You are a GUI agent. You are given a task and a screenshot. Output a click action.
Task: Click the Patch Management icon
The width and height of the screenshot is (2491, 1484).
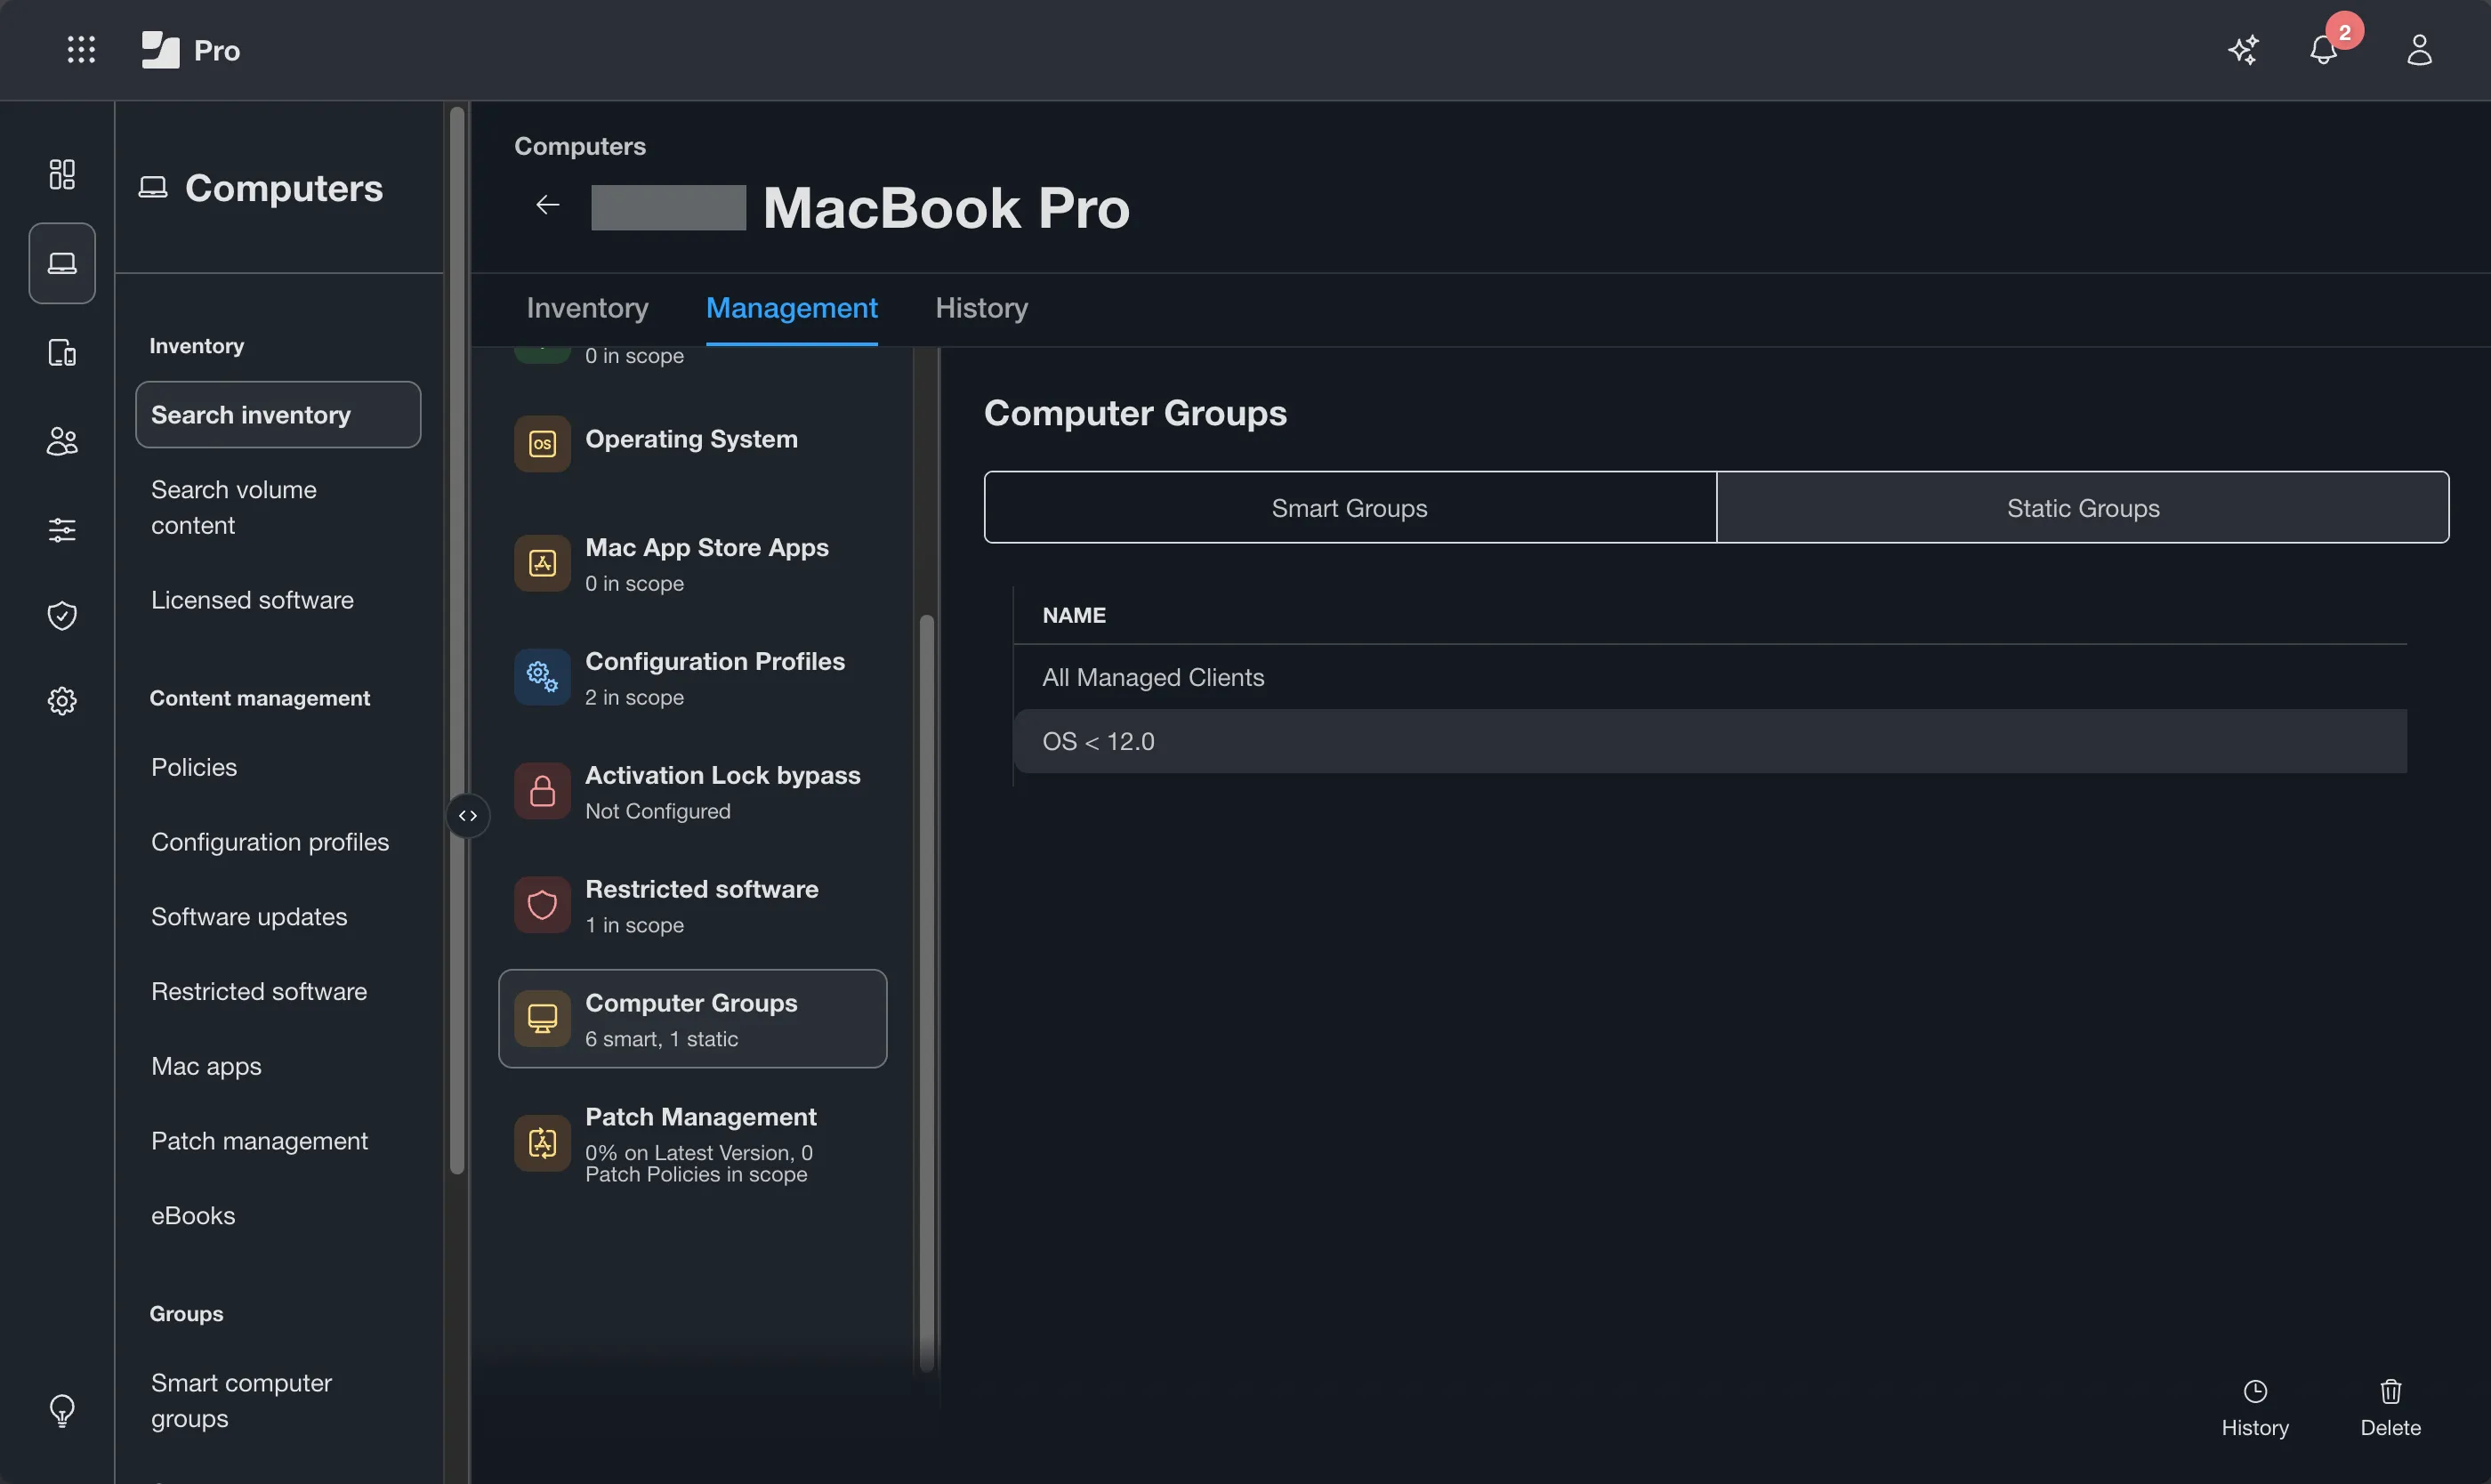click(542, 1143)
